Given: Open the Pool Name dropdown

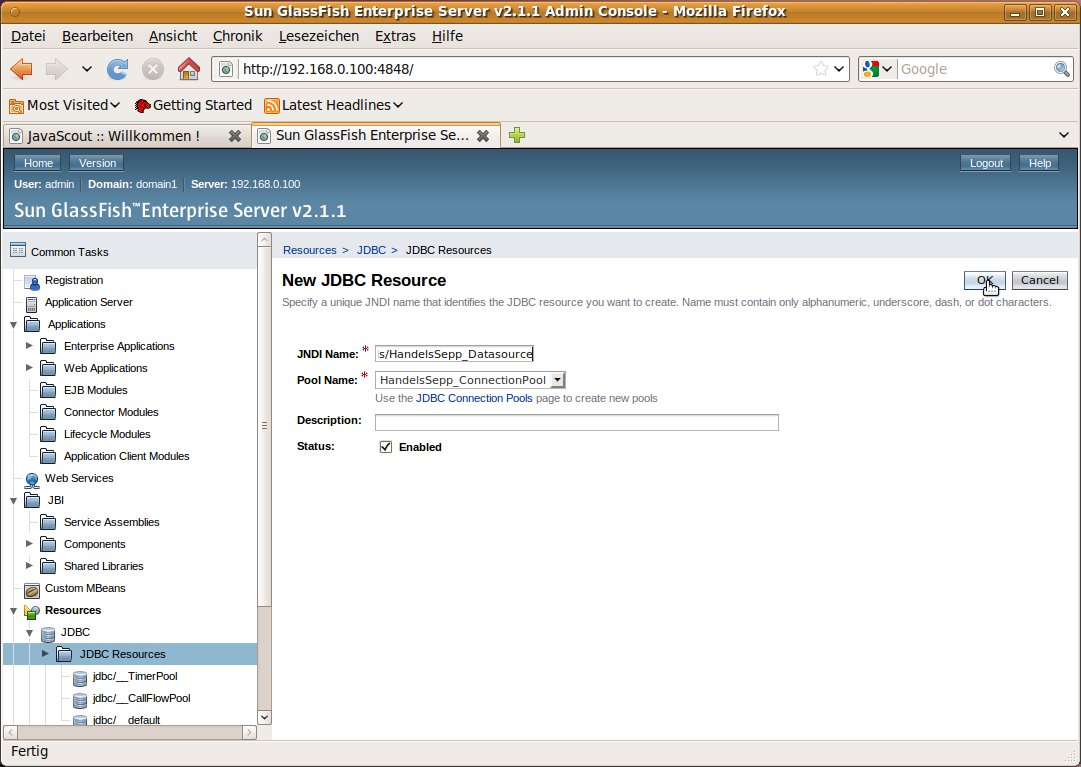Looking at the screenshot, I should 558,380.
